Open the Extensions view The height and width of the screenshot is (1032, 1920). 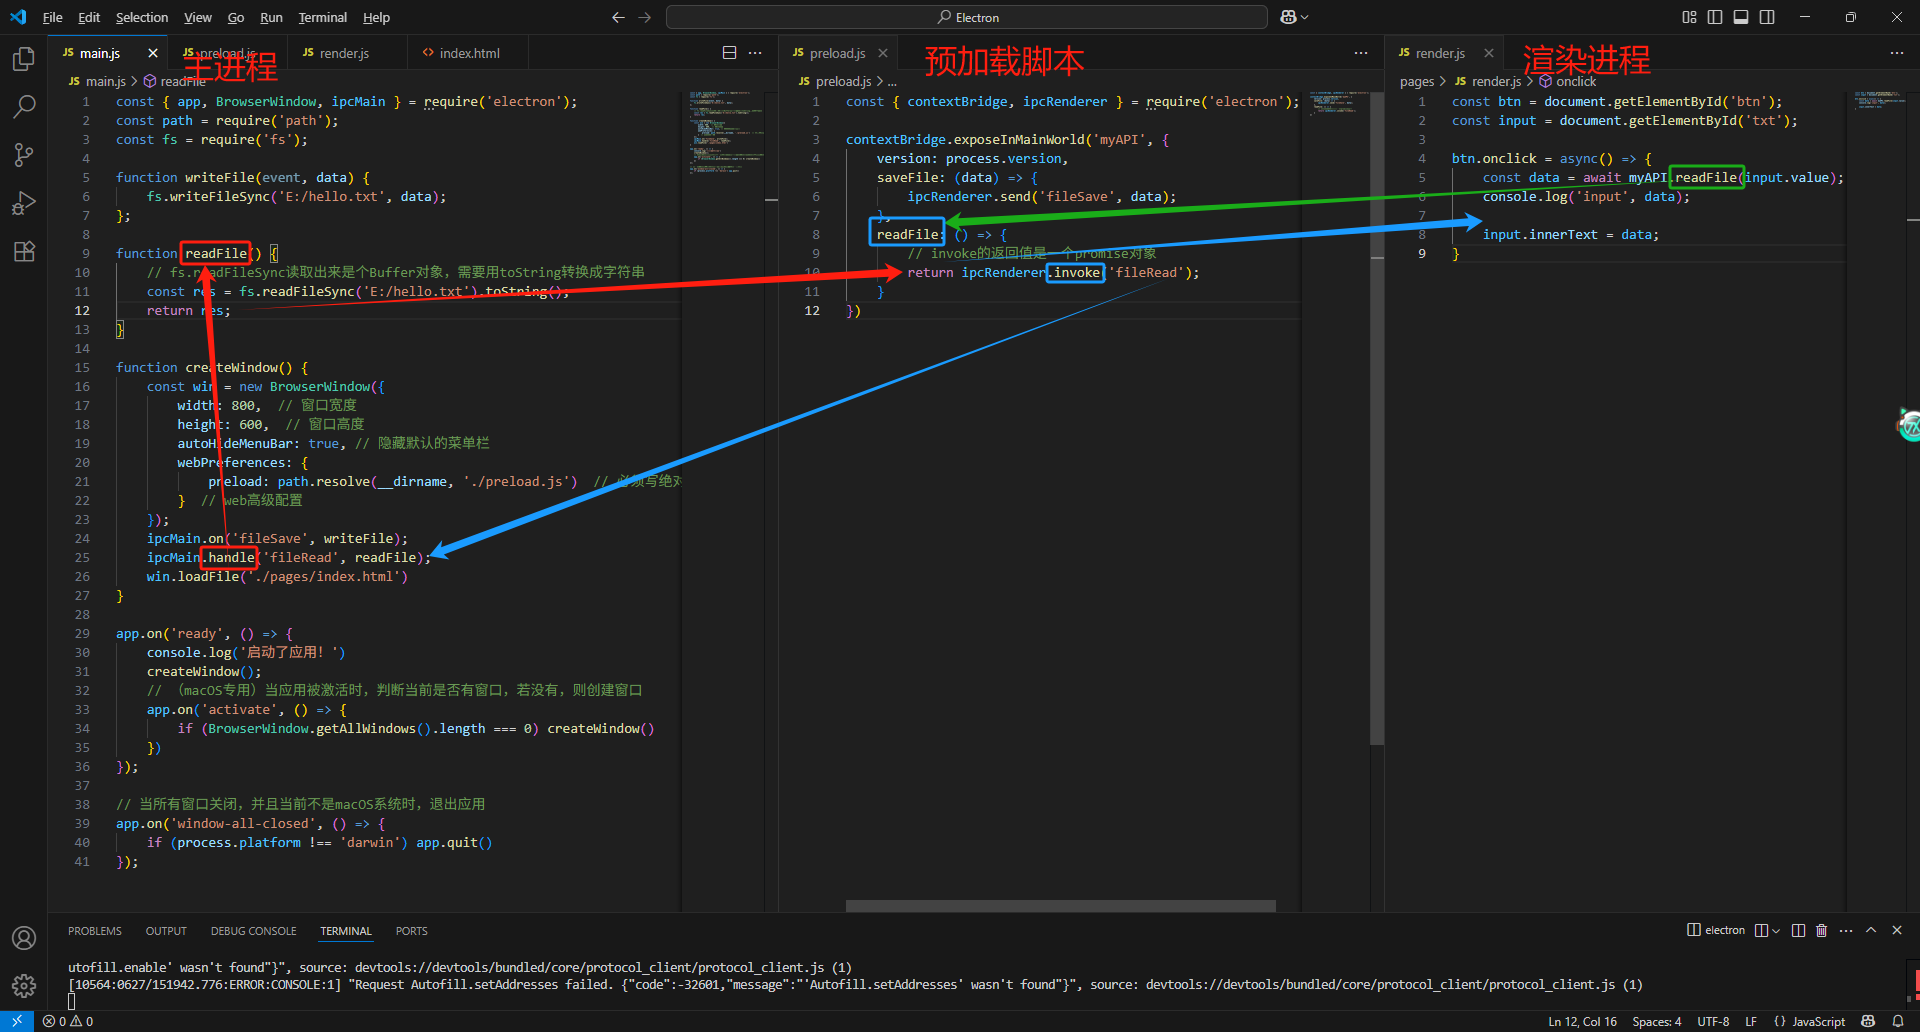tap(24, 251)
